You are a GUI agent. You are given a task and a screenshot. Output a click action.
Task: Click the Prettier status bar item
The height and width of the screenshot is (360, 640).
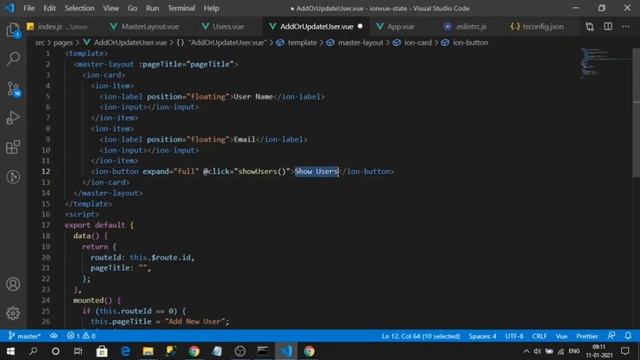(x=587, y=336)
